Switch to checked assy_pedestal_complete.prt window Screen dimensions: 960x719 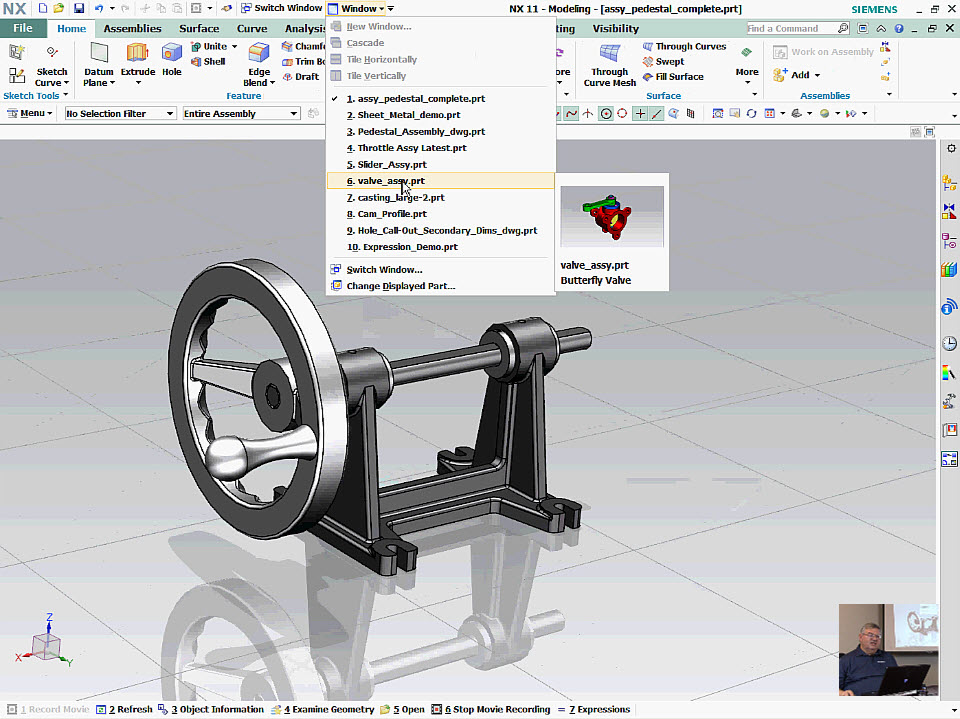tap(421, 99)
